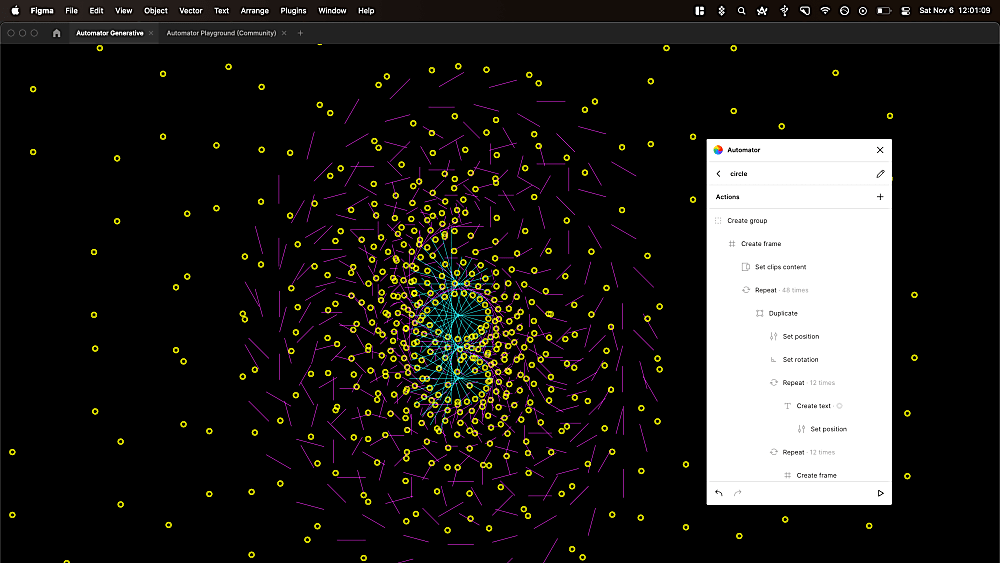Click the Actions section header
Screen dimensions: 1000x563
tap(727, 197)
